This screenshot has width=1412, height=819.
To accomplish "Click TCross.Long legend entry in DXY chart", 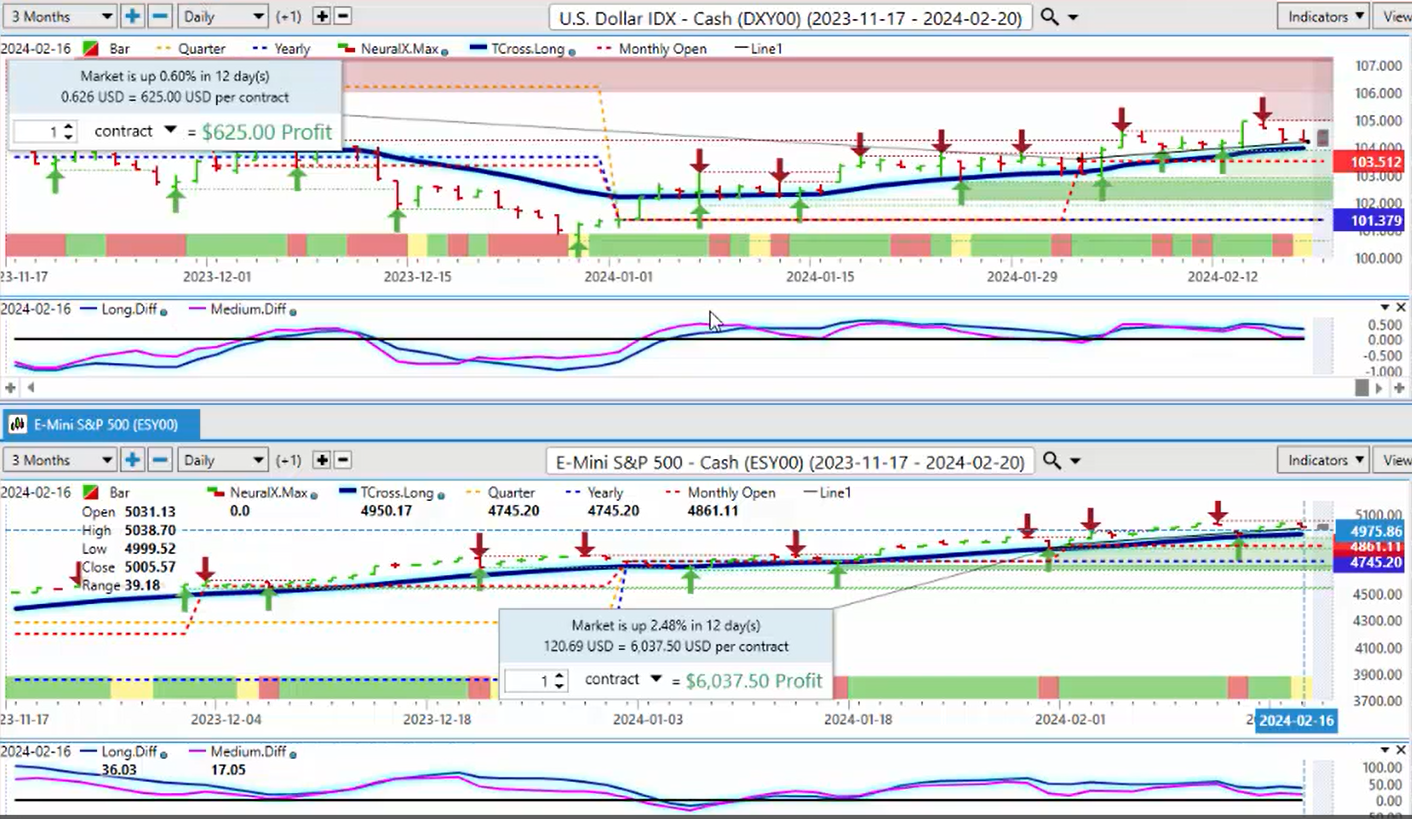I will pos(522,49).
